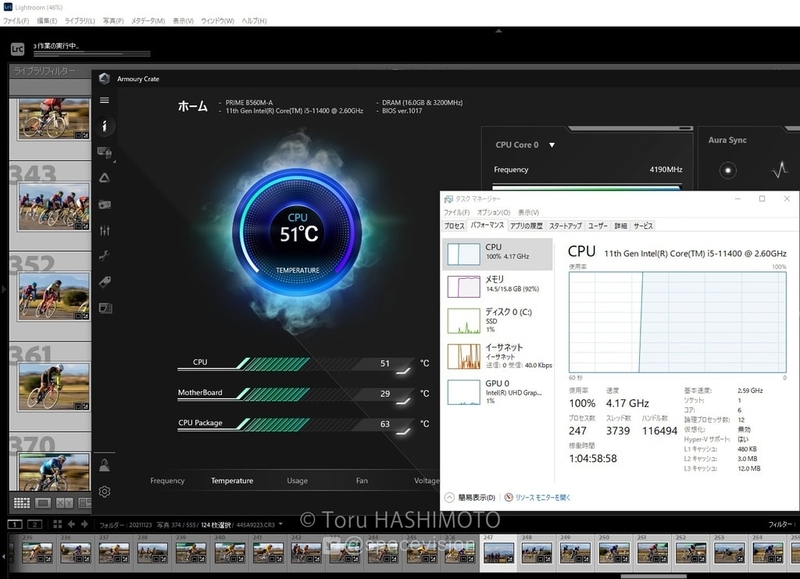Select Usage tab in Armoury Crate
800x579 pixels.
[x=297, y=481]
